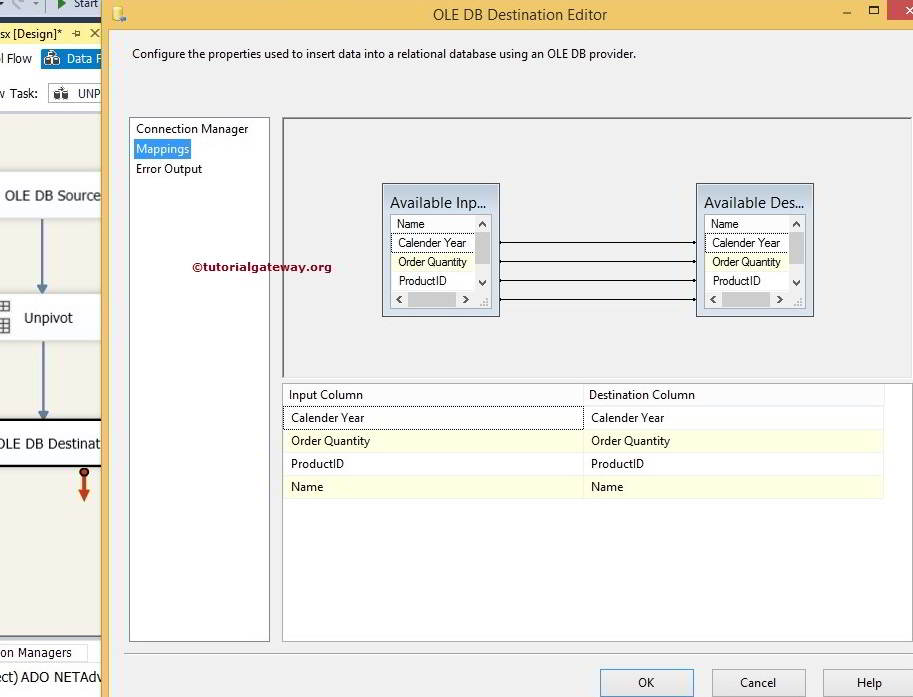Click the red error output arrow

click(84, 486)
